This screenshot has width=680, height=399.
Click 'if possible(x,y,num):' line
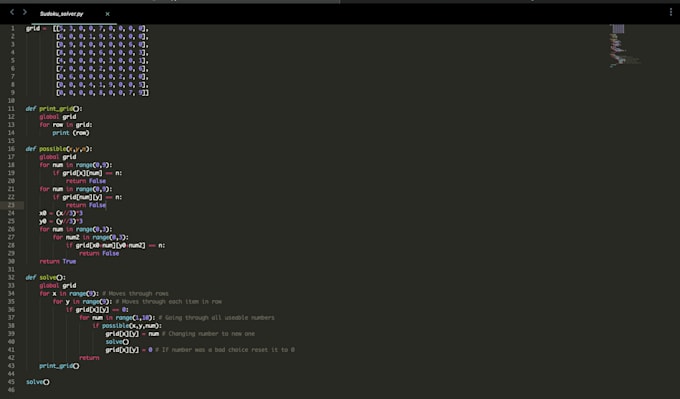127,326
